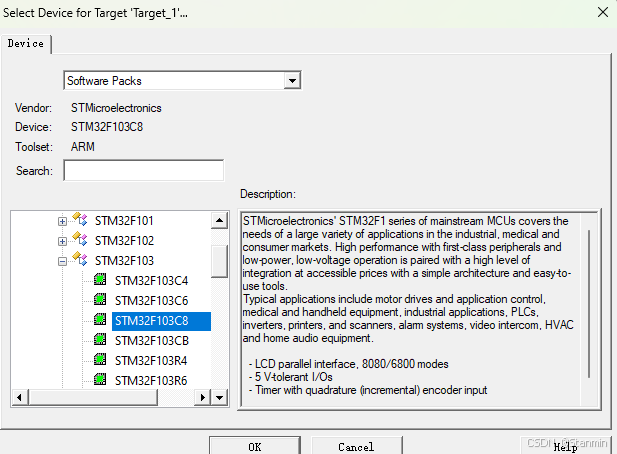This screenshot has height=454, width=617.
Task: Close the Select Device dialog
Action: (x=602, y=12)
